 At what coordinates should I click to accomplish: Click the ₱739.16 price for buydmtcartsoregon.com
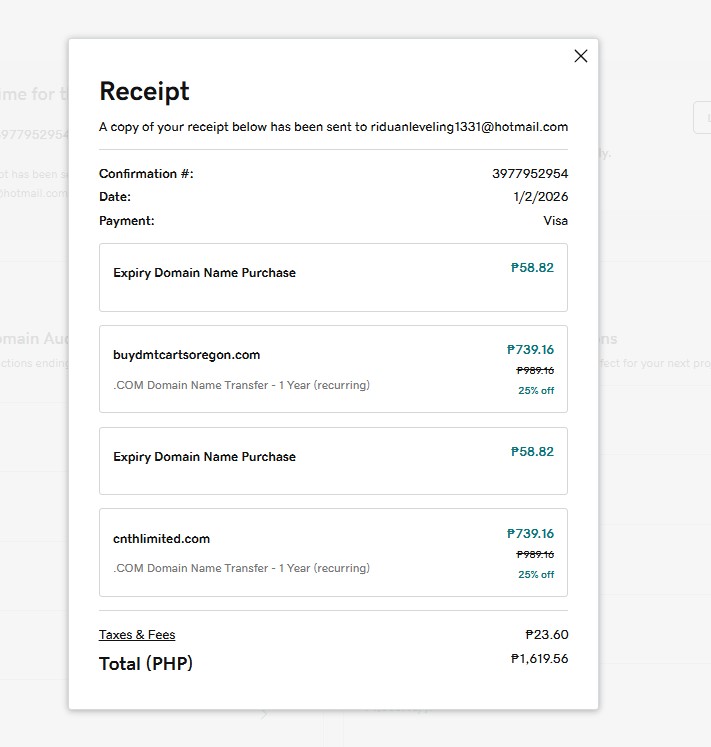[x=530, y=350]
